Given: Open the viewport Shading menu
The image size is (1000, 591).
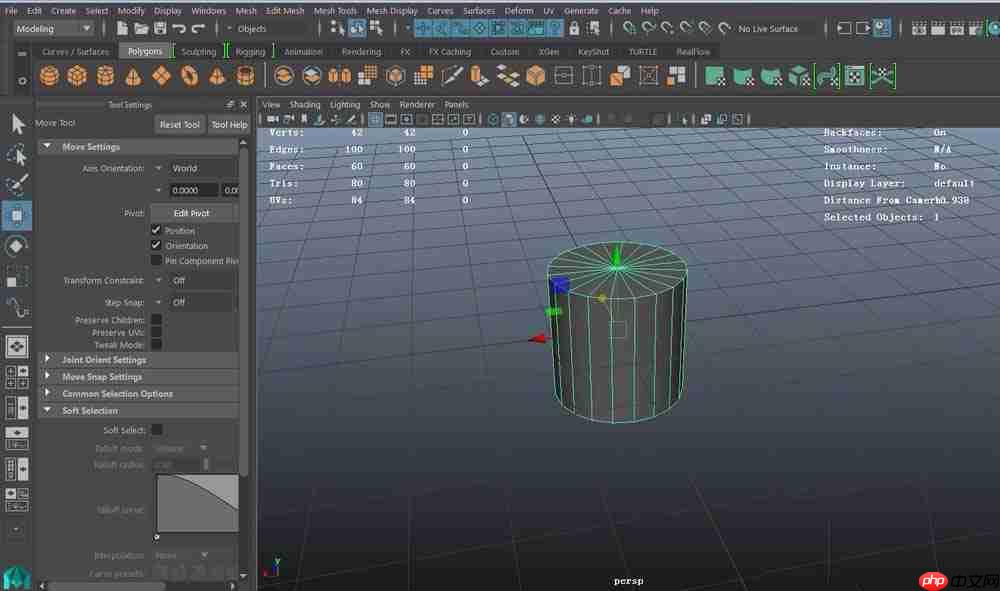Looking at the screenshot, I should (x=305, y=105).
